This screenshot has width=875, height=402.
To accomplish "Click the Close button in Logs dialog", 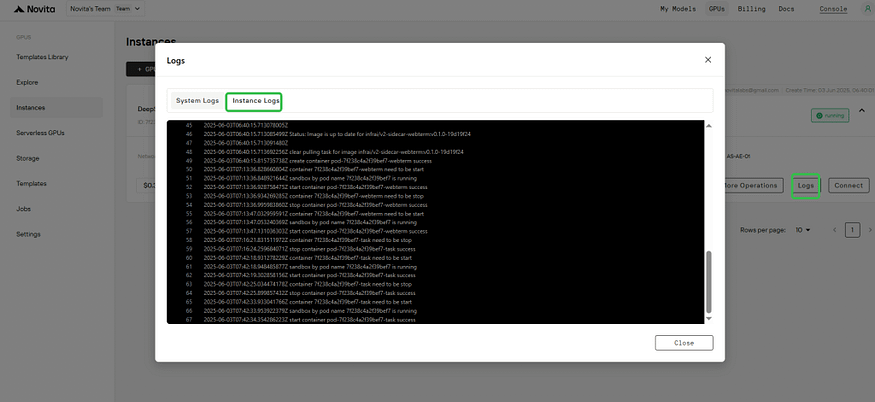I will point(684,343).
